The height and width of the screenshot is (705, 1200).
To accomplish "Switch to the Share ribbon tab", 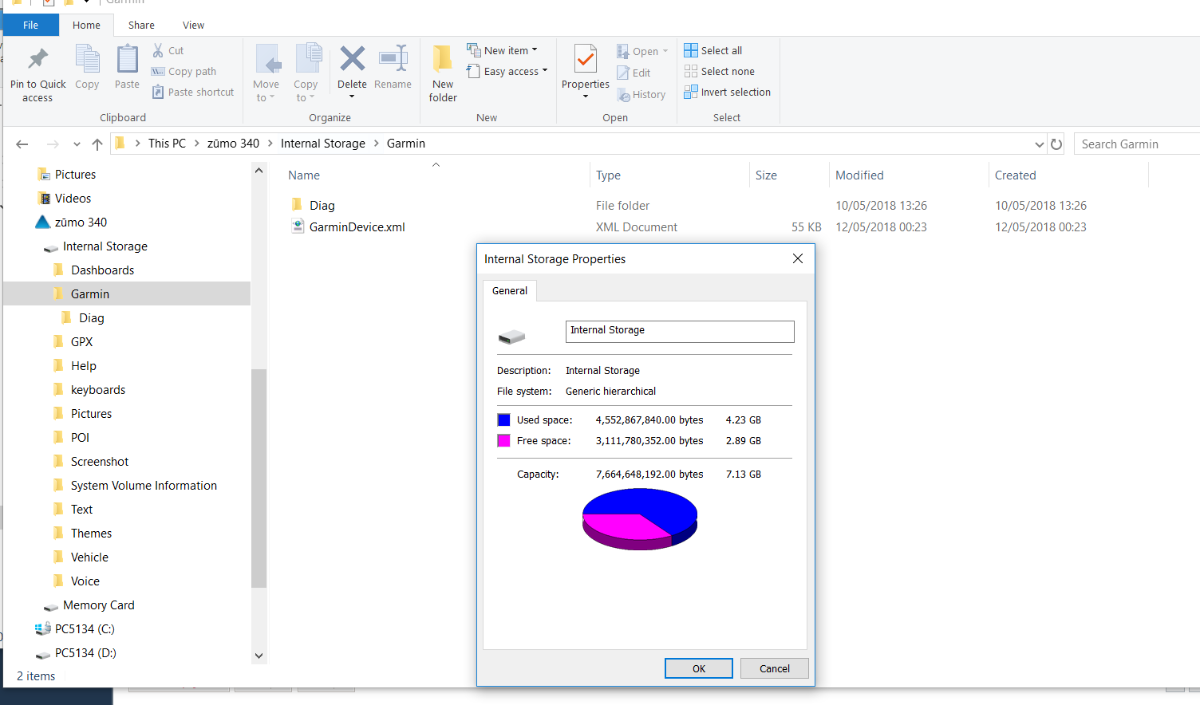I will pos(141,25).
